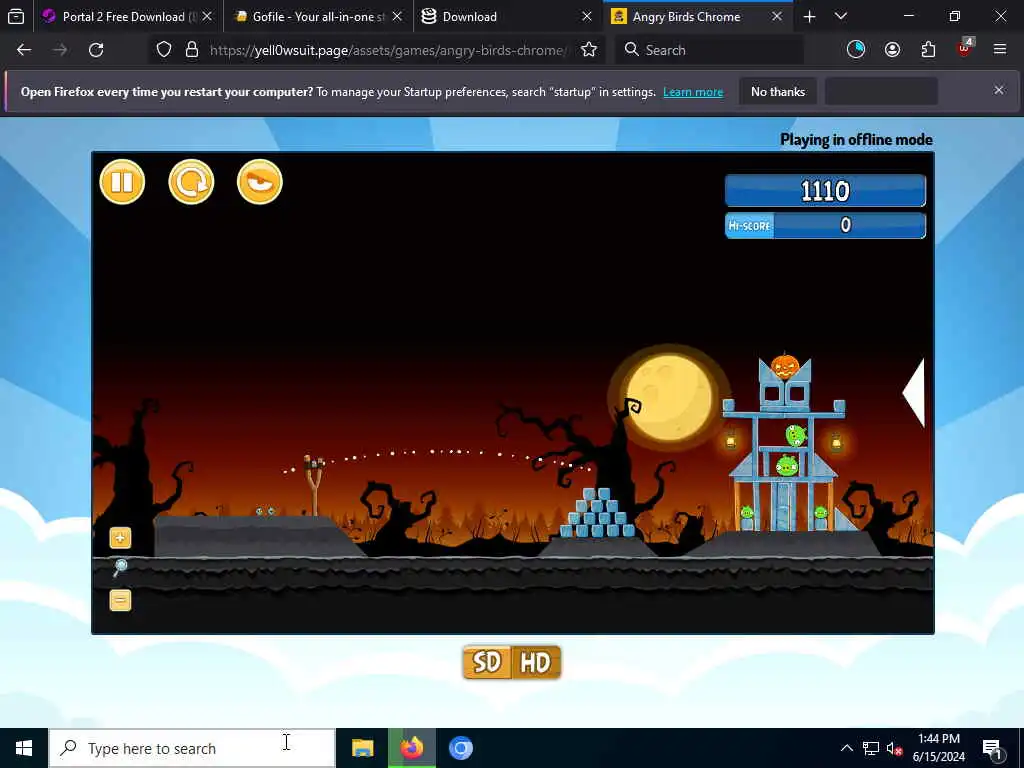This screenshot has width=1024, height=768.
Task: Close the Portal 2 Free Download tab
Action: click(x=207, y=16)
